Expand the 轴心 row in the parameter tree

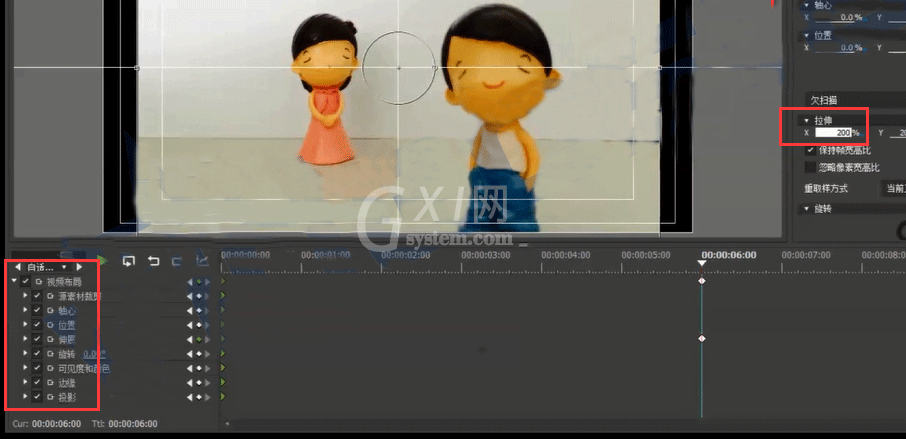[x=25, y=310]
